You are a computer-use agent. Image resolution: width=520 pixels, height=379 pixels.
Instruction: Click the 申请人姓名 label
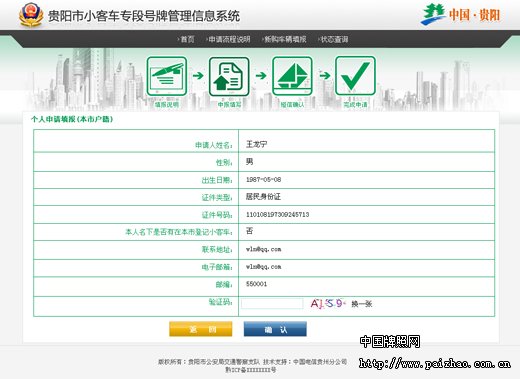214,145
